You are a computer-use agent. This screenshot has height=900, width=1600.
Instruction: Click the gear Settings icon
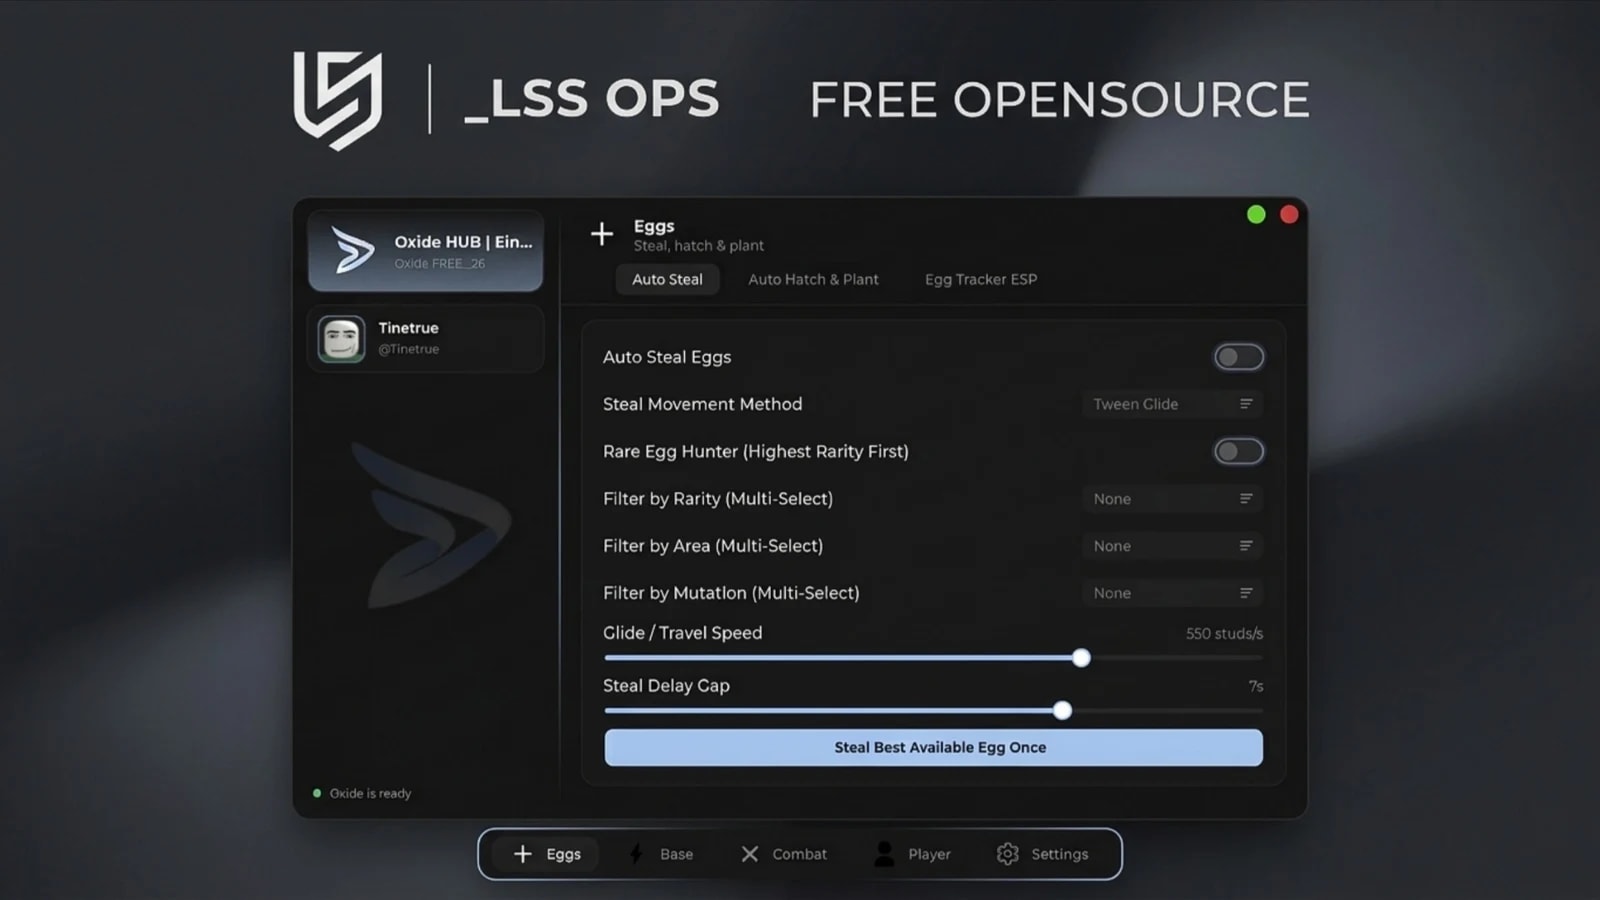(x=1007, y=854)
